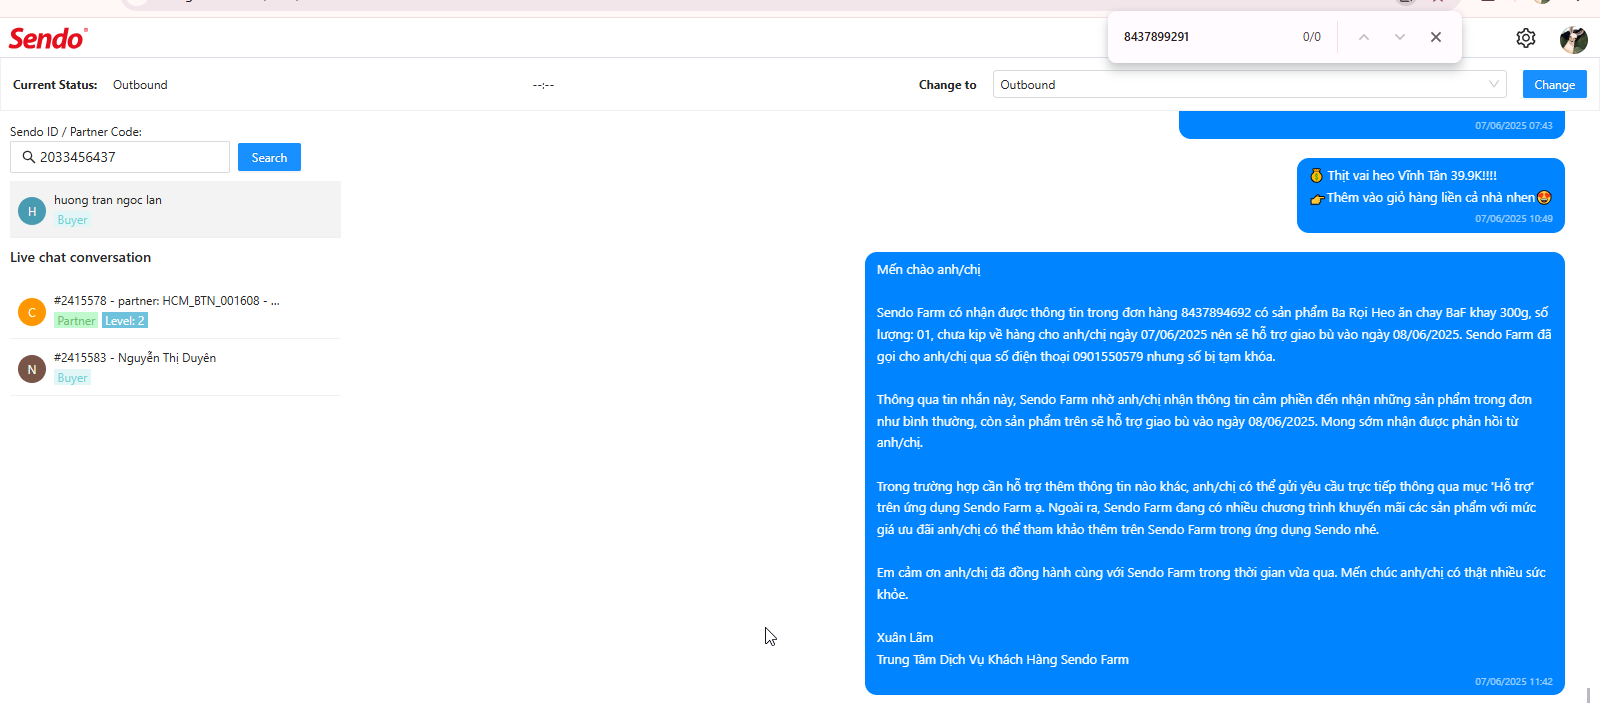The height and width of the screenshot is (706, 1600).
Task: Click the Change status button
Action: (1554, 84)
